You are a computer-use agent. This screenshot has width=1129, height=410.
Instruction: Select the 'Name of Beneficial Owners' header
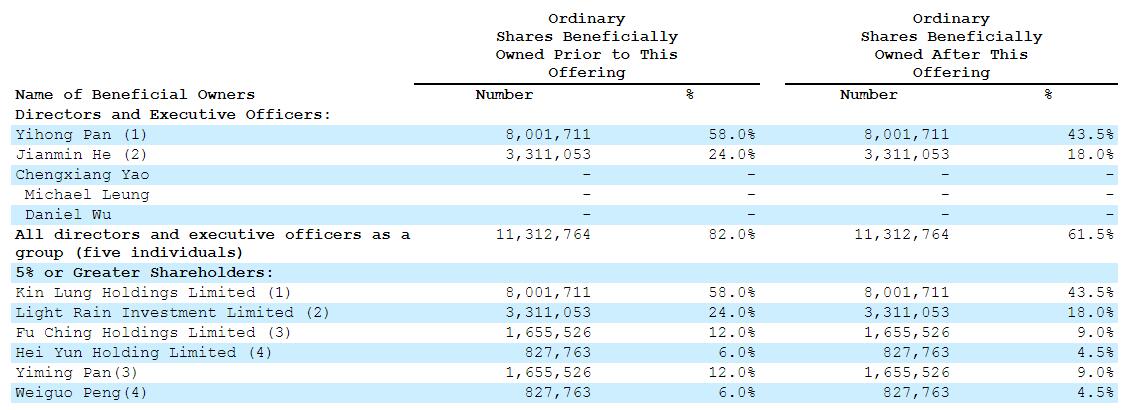(x=135, y=94)
